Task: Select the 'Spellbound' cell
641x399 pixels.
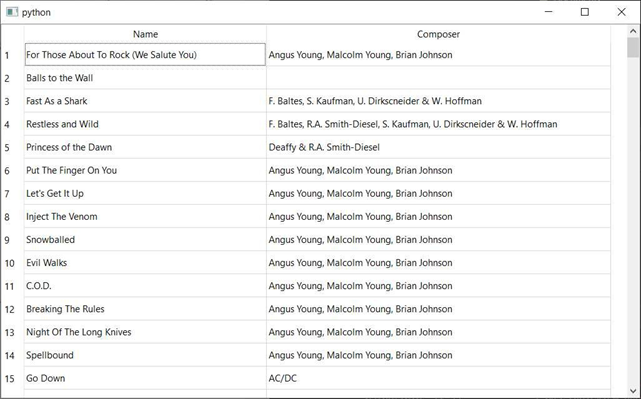Action: point(145,355)
